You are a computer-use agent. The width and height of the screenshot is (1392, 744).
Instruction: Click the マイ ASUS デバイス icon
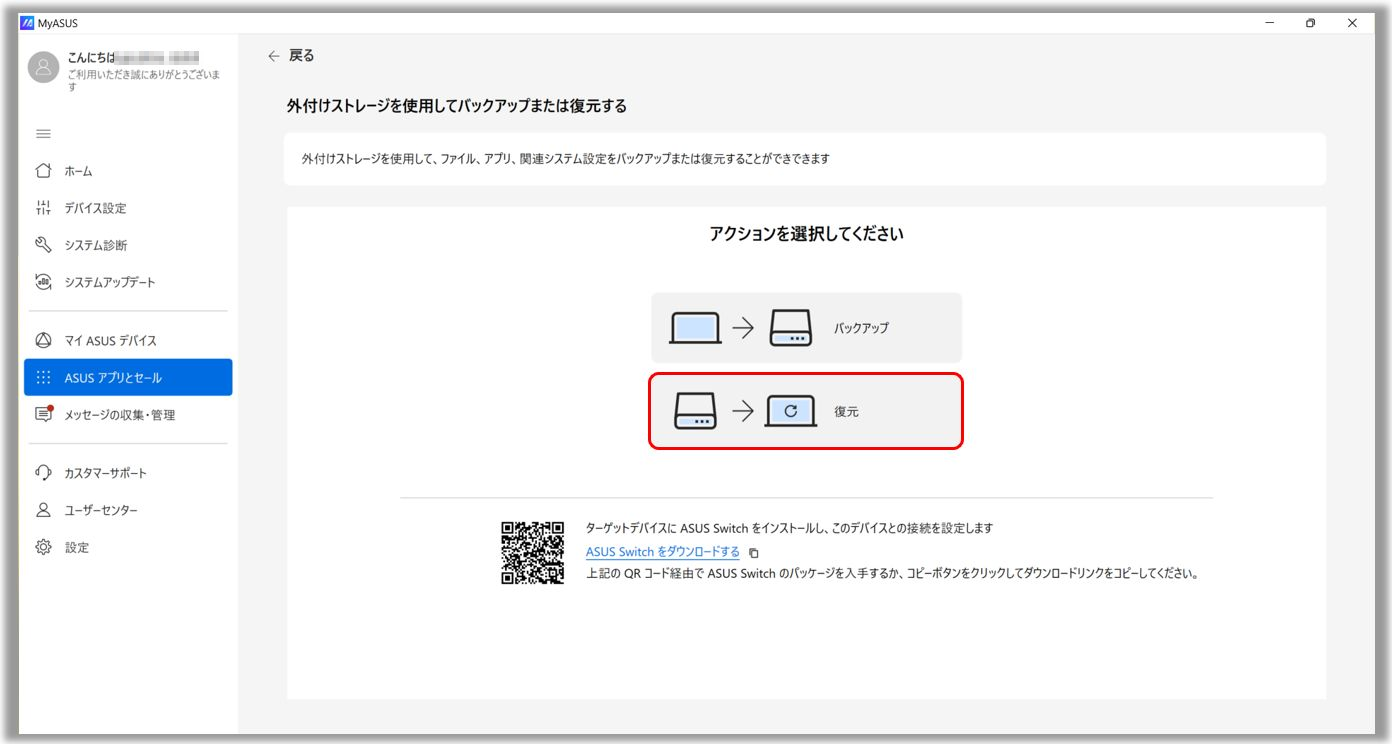tap(43, 341)
